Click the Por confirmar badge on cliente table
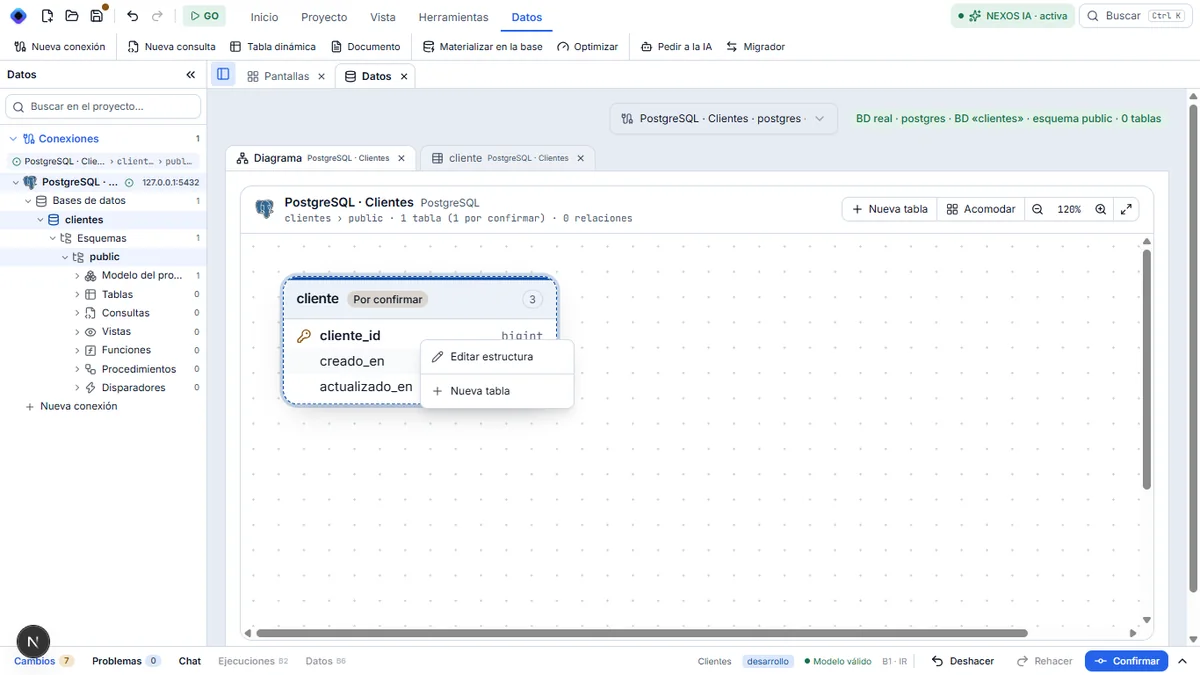 (388, 299)
